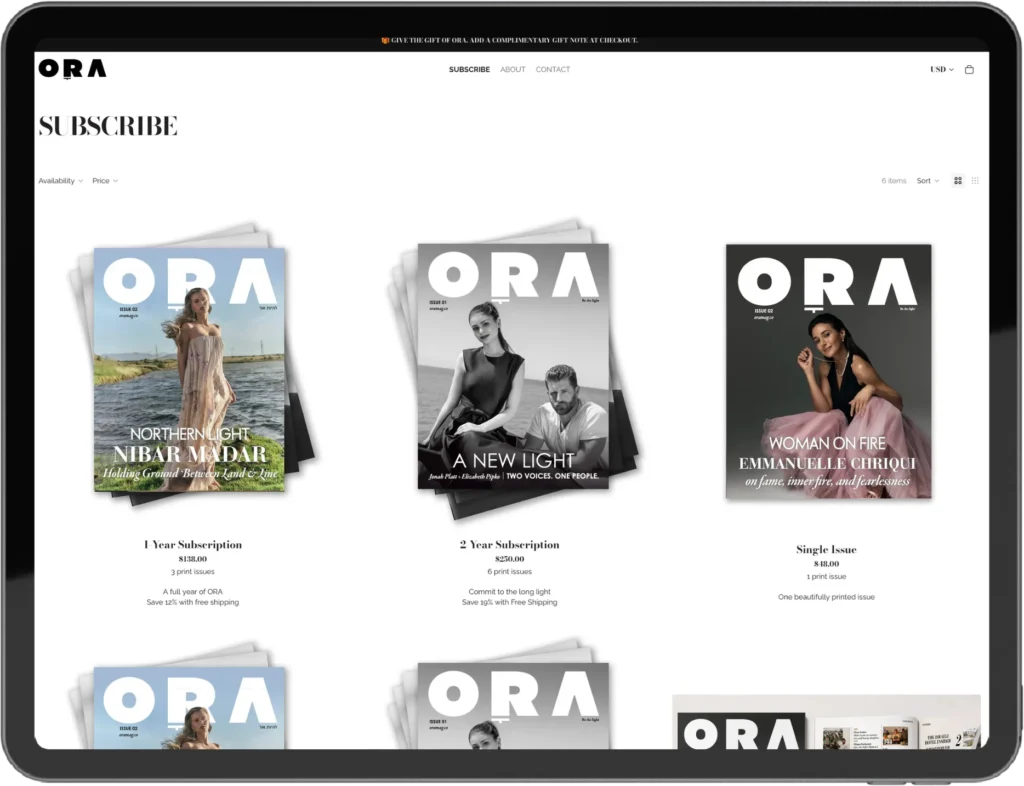Click the 'Save 12% with free shipping' text
The width and height of the screenshot is (1024, 786).
(193, 603)
